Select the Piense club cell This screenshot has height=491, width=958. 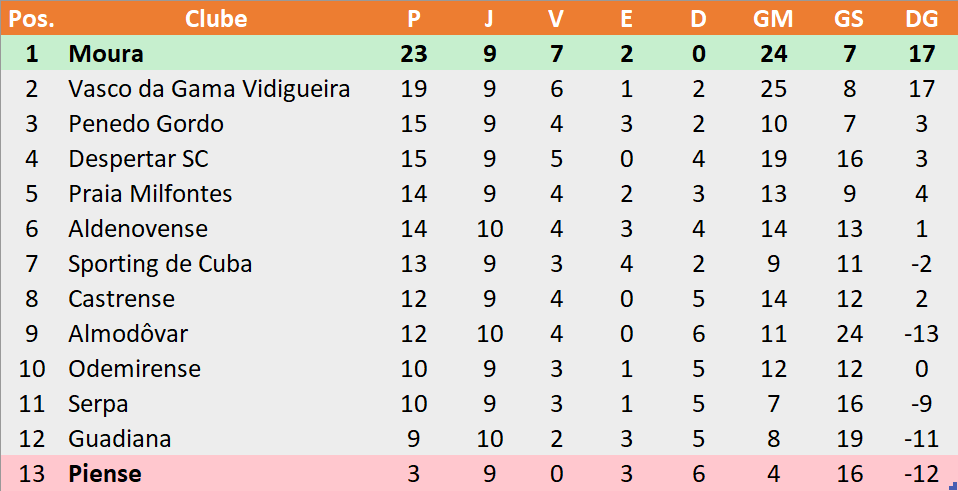click(105, 475)
